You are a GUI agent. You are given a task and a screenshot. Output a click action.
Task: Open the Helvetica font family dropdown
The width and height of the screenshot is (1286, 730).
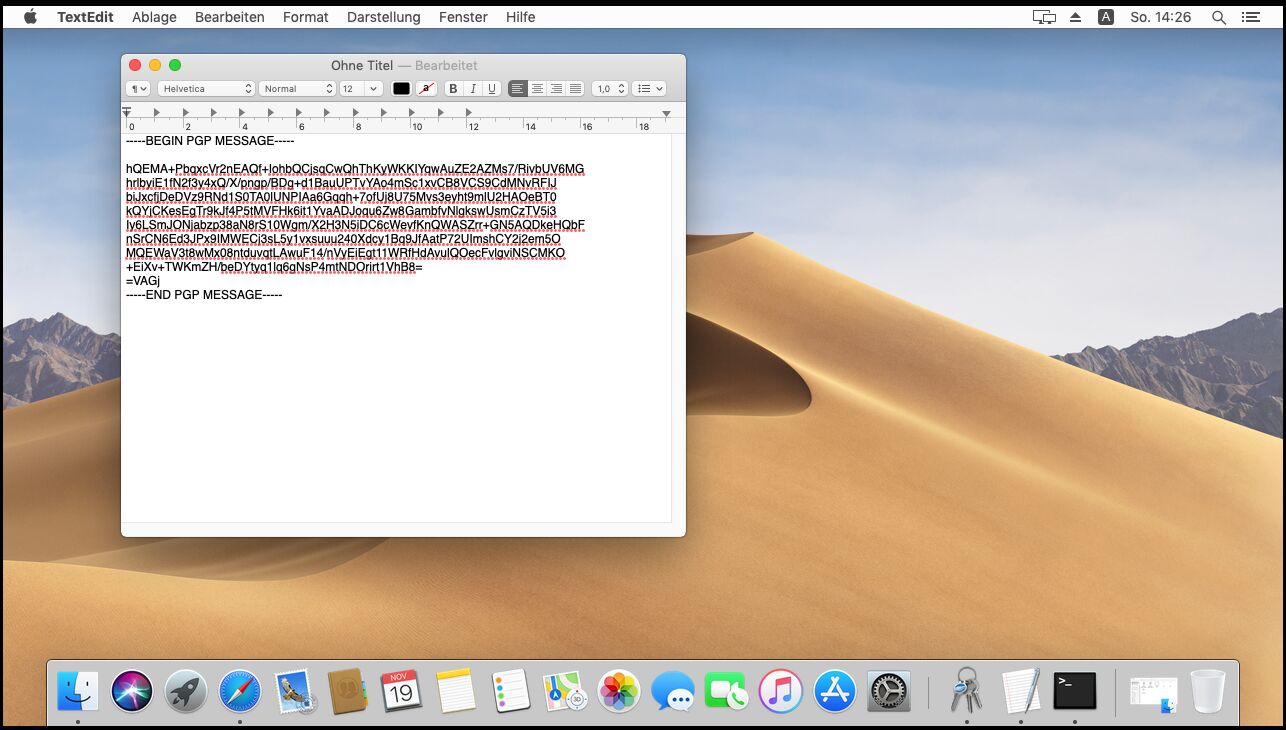(x=207, y=89)
